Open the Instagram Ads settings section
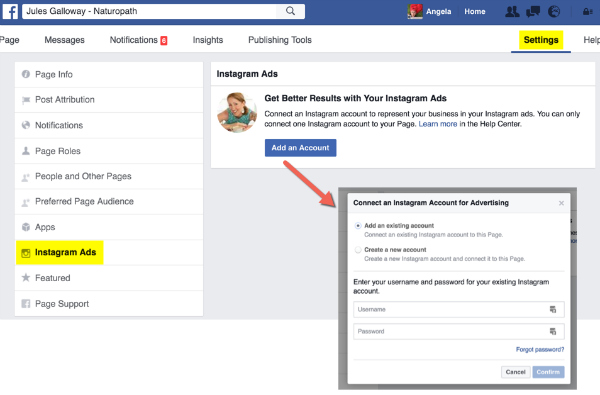Viewport: 600px width, 395px height. coord(109,253)
